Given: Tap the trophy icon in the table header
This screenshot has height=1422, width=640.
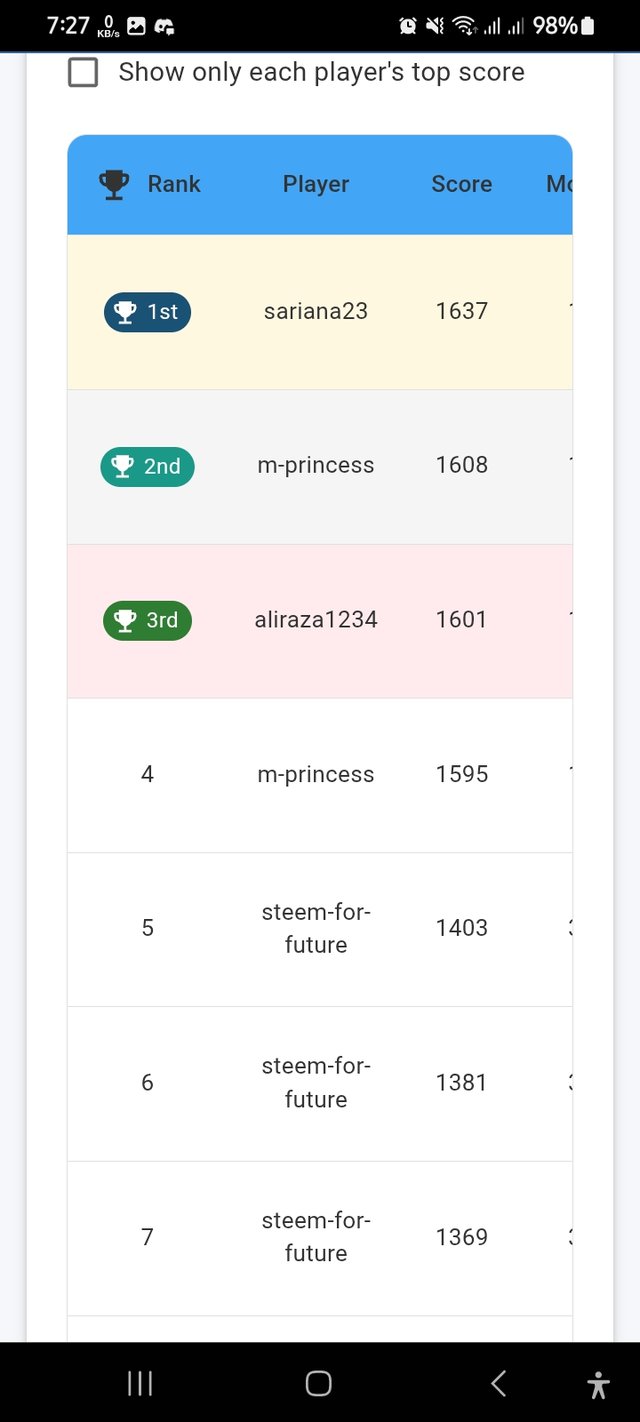Looking at the screenshot, I should pyautogui.click(x=113, y=183).
